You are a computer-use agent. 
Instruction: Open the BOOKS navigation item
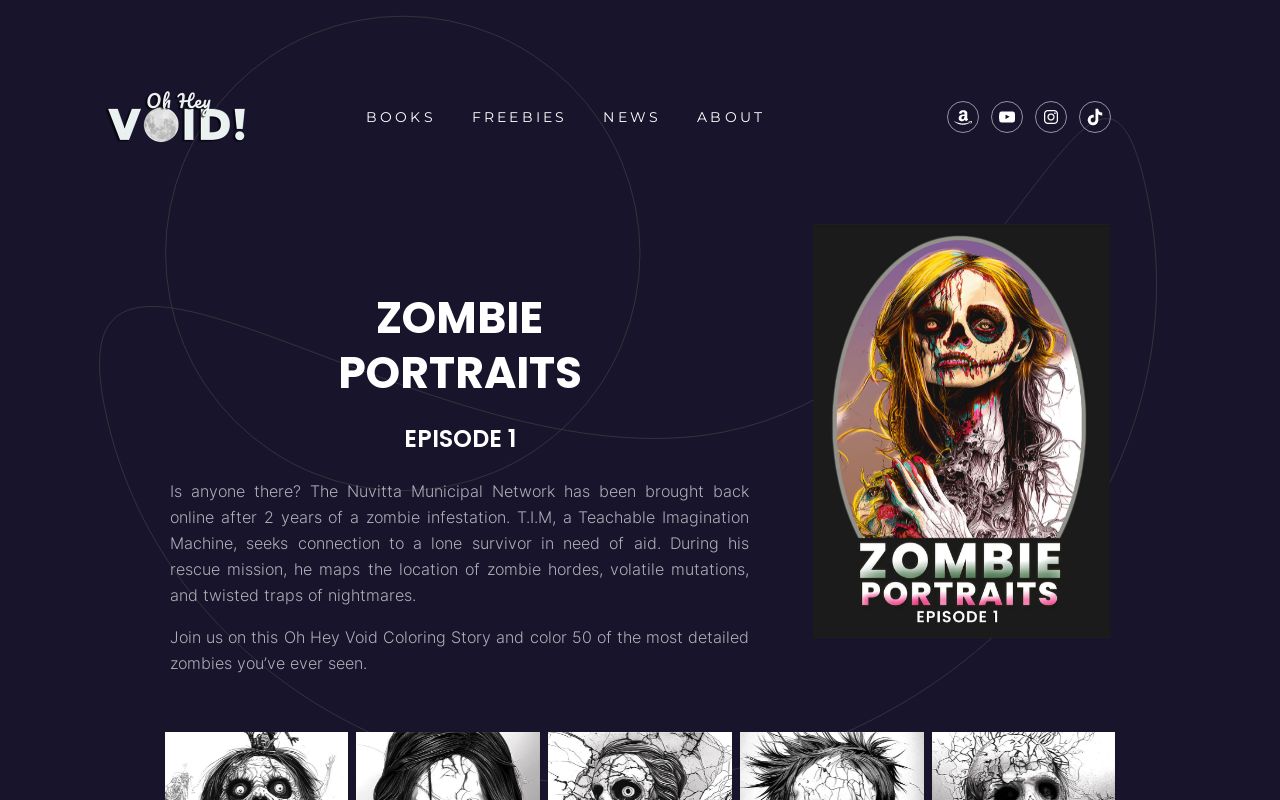click(x=400, y=116)
